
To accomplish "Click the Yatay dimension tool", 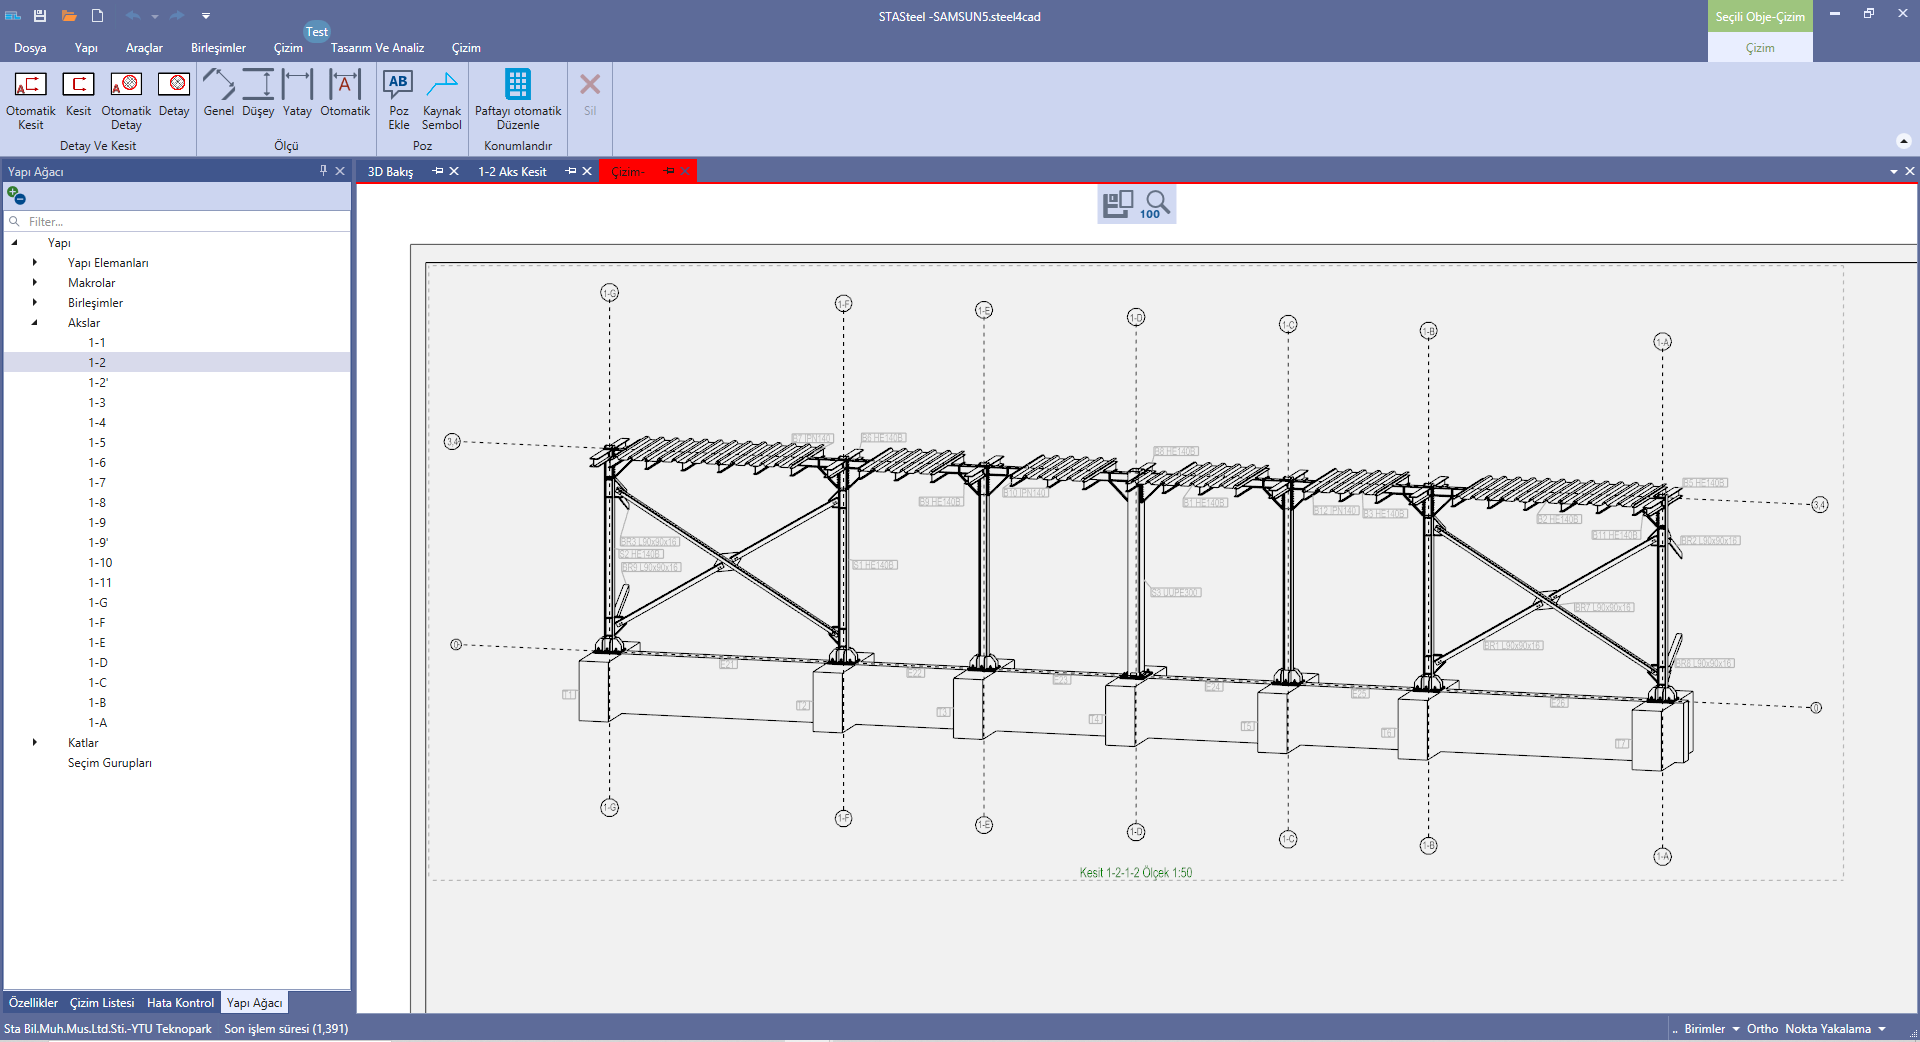I will pyautogui.click(x=297, y=85).
